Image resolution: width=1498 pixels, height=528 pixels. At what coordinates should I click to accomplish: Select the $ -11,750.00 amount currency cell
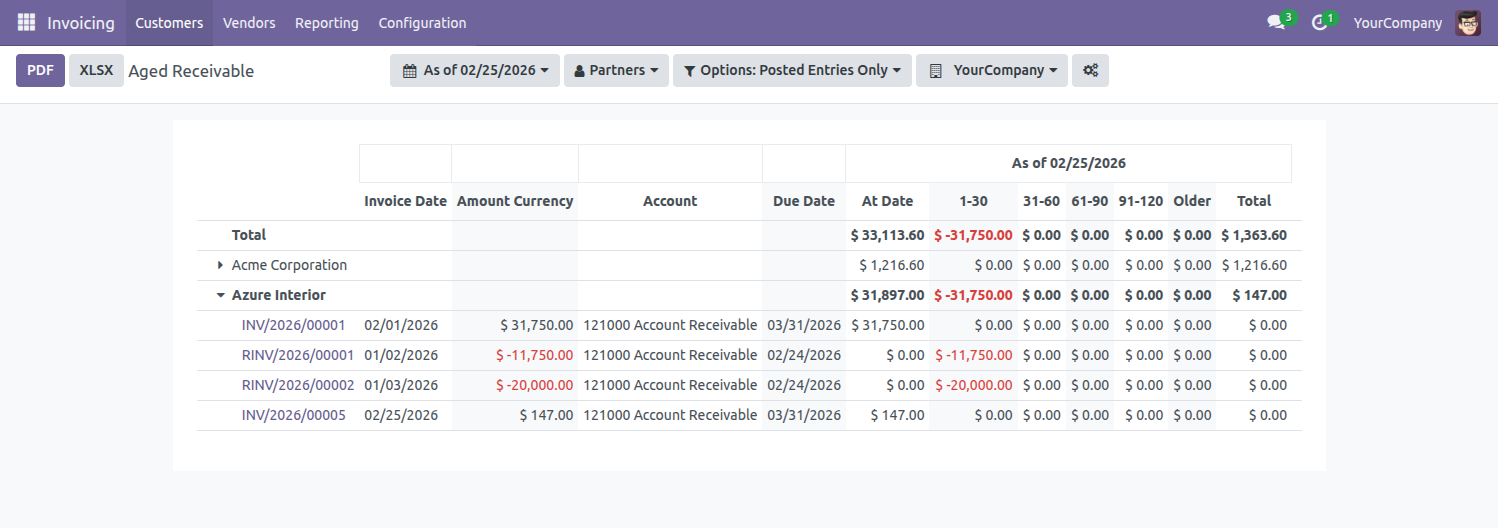pos(534,355)
